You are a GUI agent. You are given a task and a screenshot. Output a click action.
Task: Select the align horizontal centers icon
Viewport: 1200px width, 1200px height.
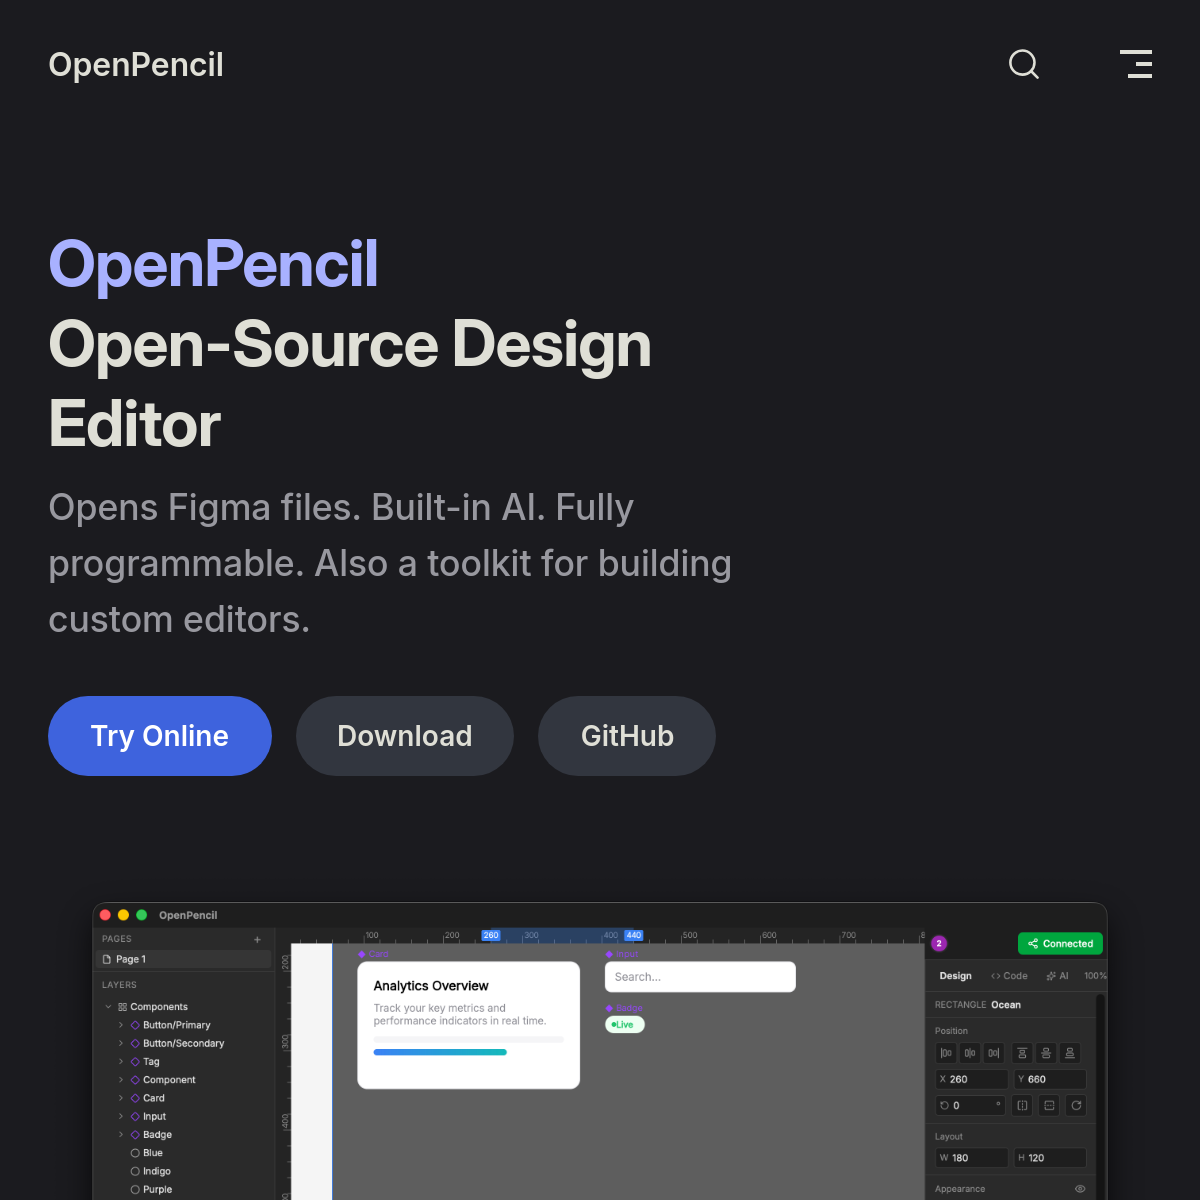(x=969, y=1053)
